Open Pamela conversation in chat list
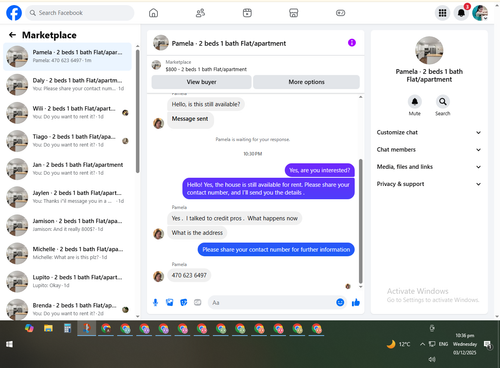The width and height of the screenshot is (500, 368). [67, 56]
